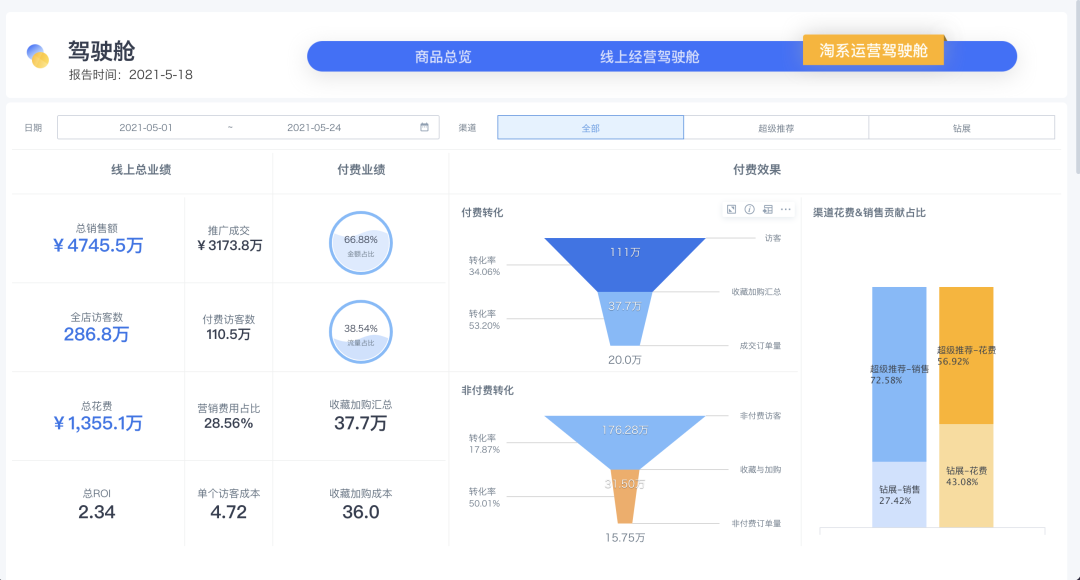Click the 转化率 34.06% label

tap(484, 266)
